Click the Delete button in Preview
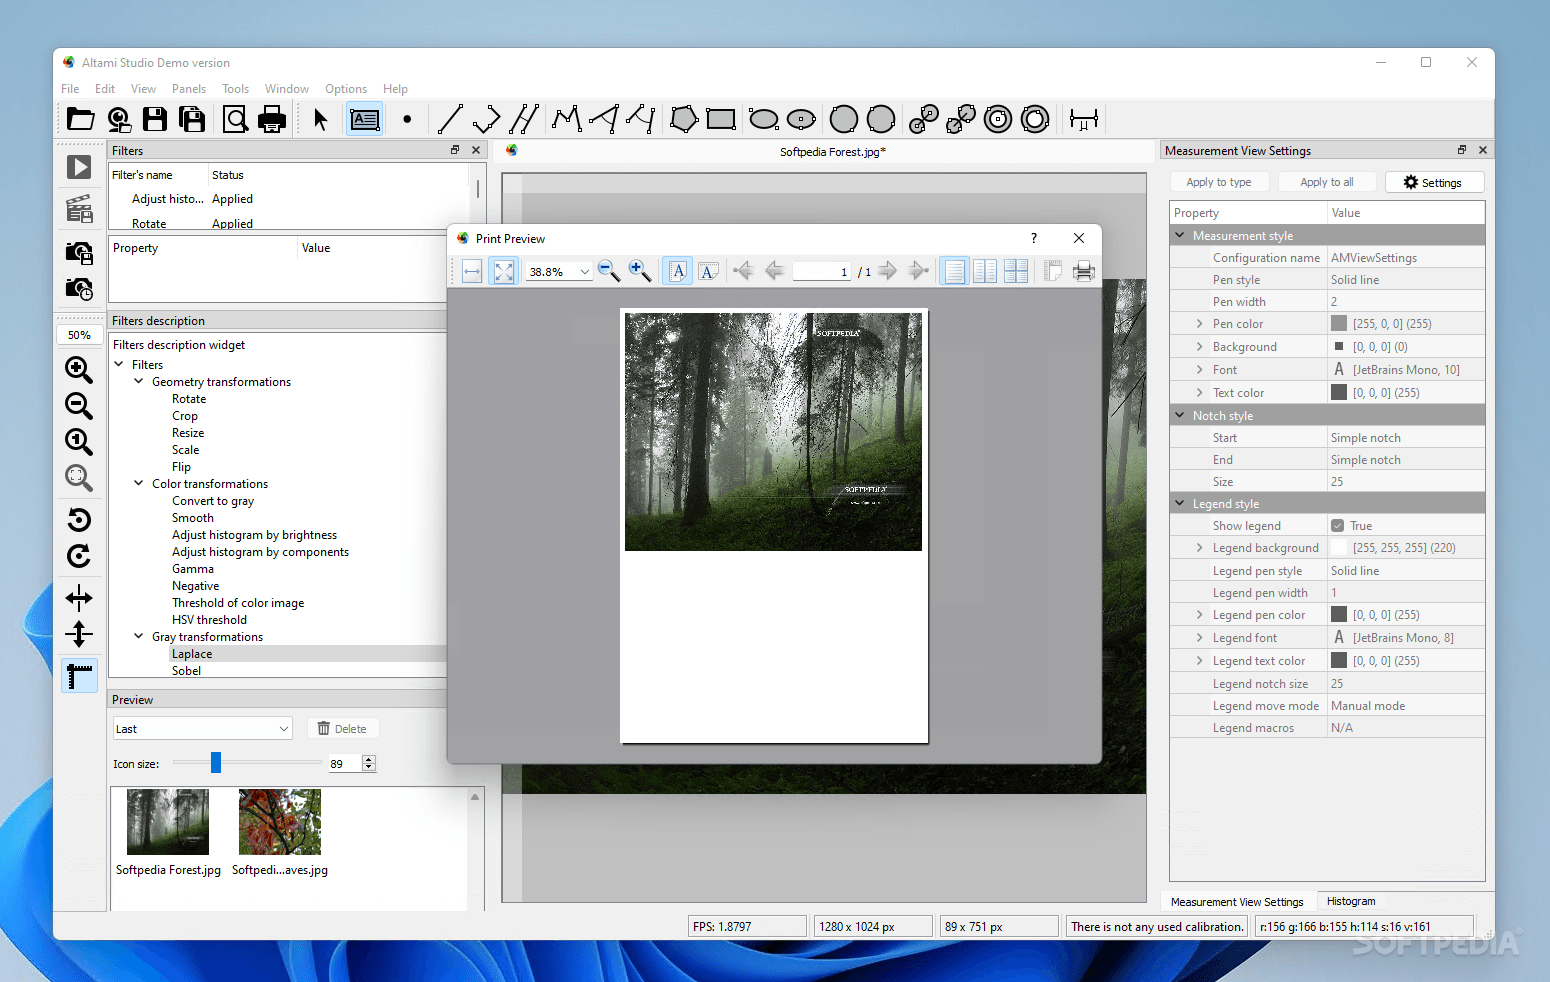This screenshot has width=1550, height=982. coord(342,729)
